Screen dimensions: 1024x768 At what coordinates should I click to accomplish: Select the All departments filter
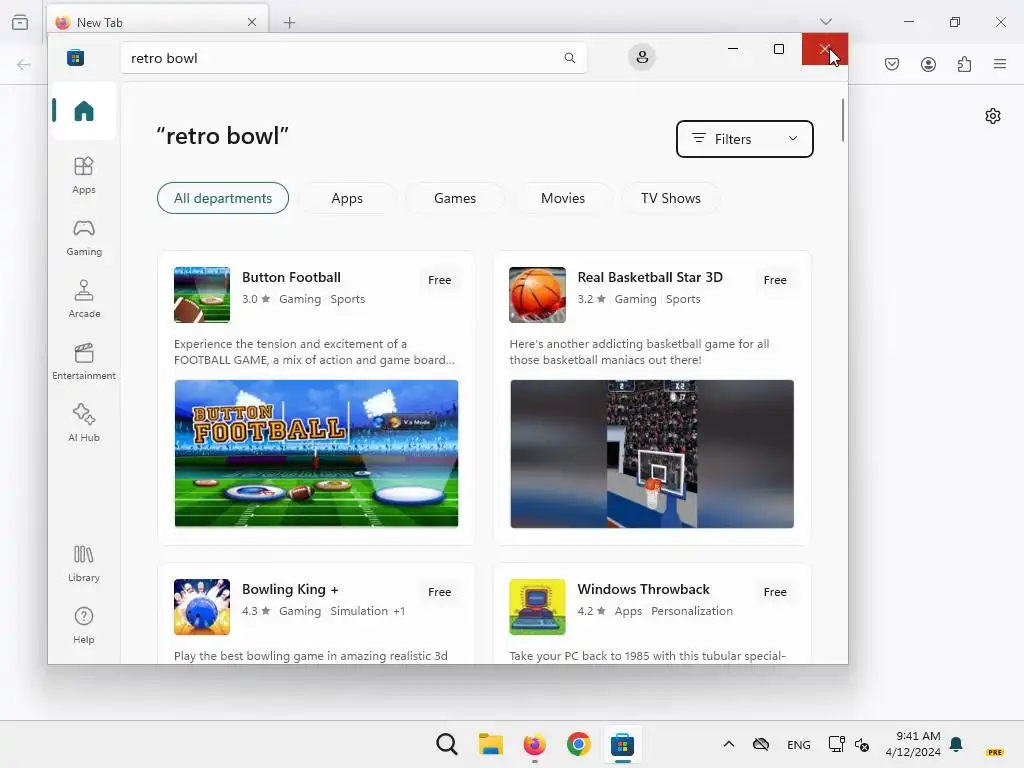223,198
